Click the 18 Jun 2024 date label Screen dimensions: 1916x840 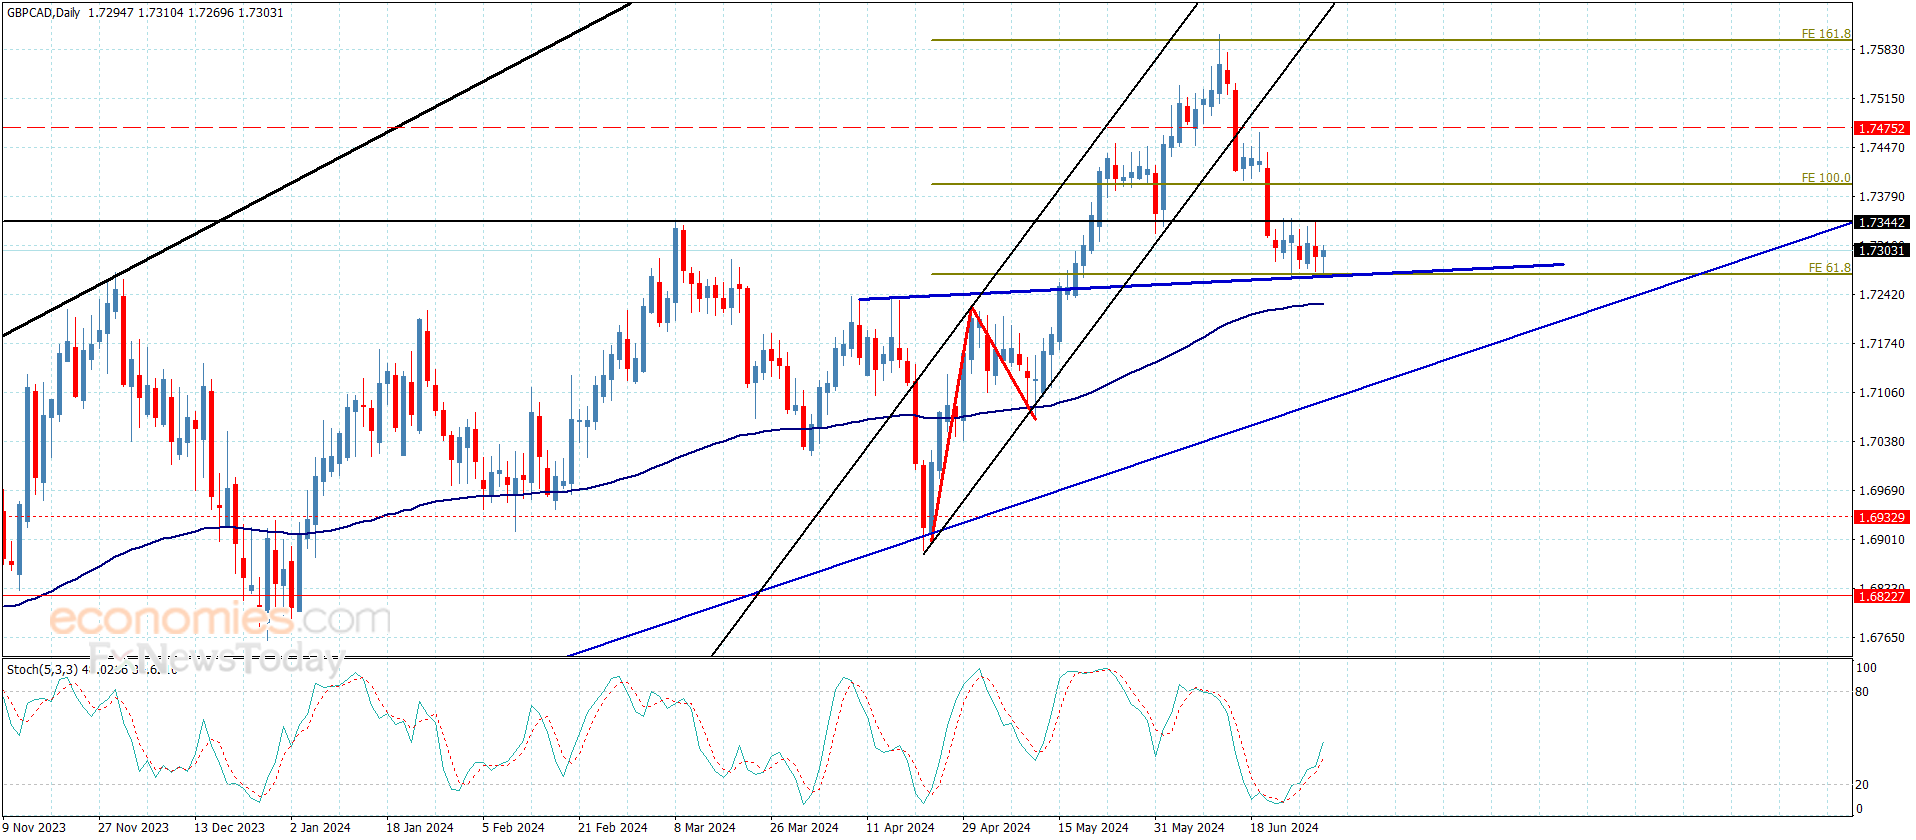click(x=1284, y=827)
